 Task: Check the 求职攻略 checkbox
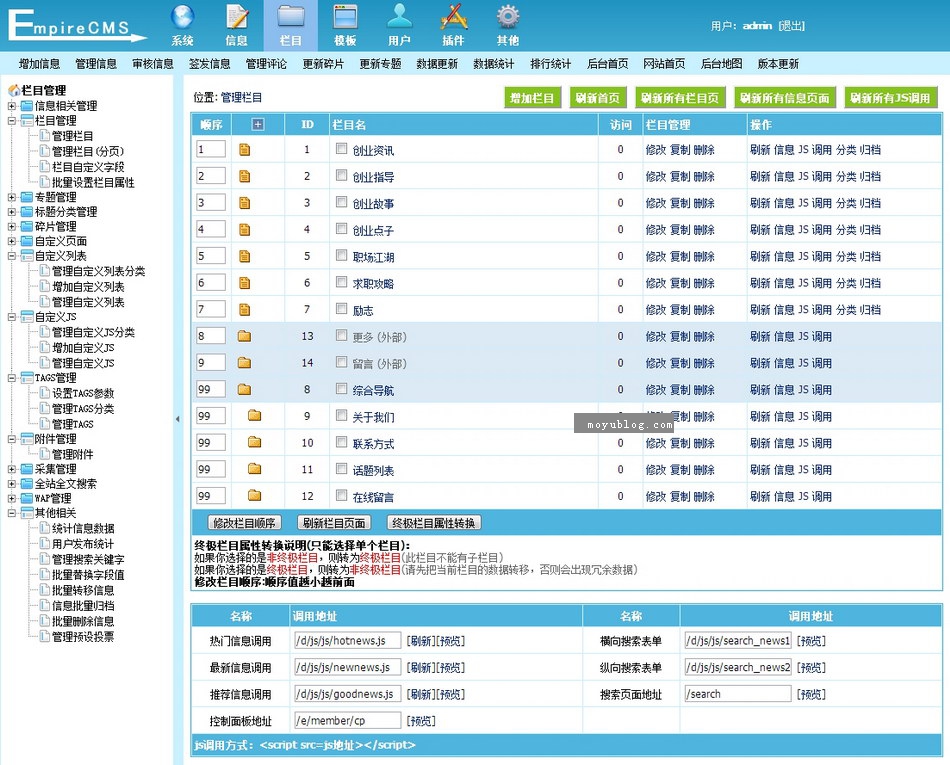pos(342,282)
